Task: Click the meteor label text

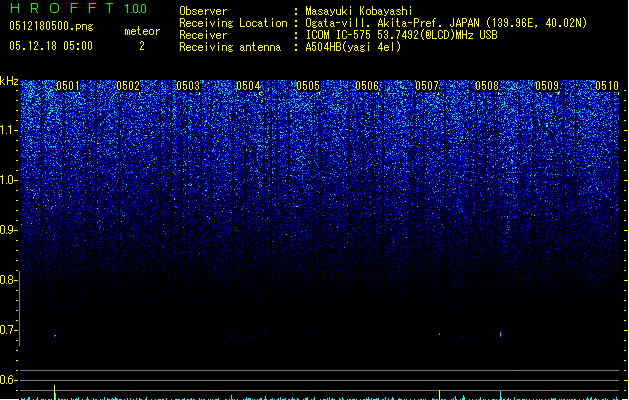Action: [x=142, y=31]
